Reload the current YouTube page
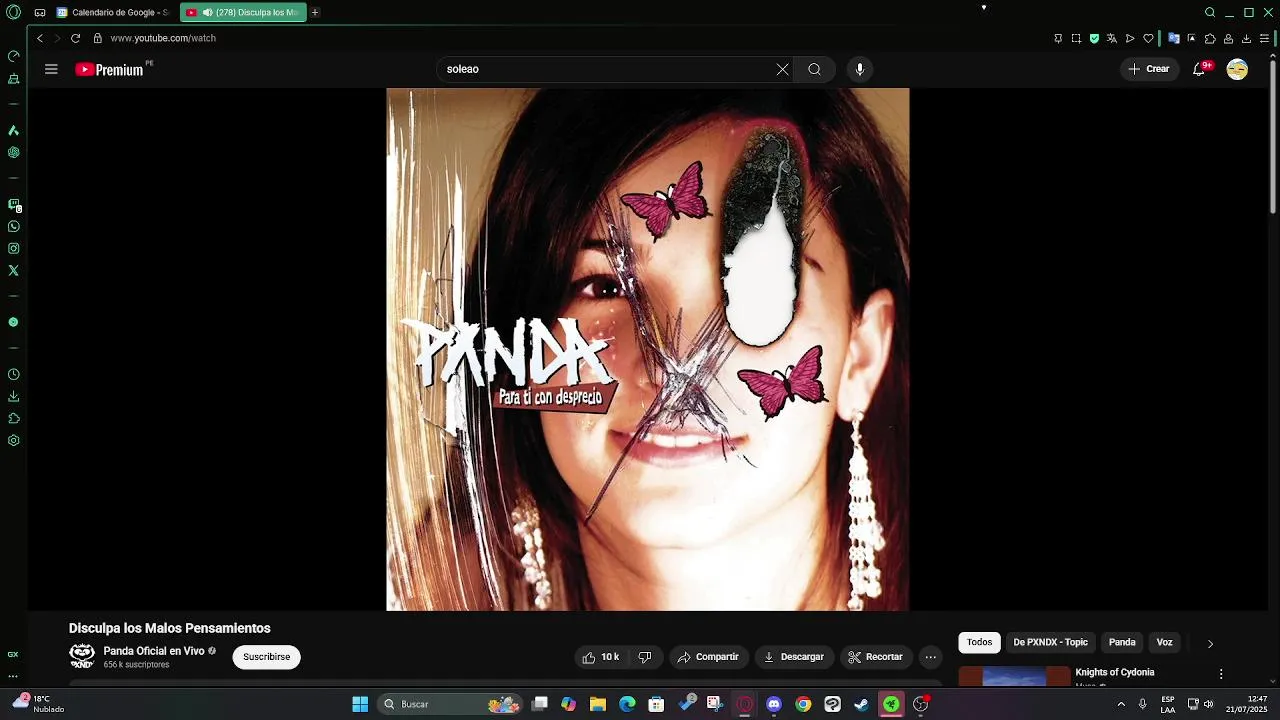 [75, 38]
